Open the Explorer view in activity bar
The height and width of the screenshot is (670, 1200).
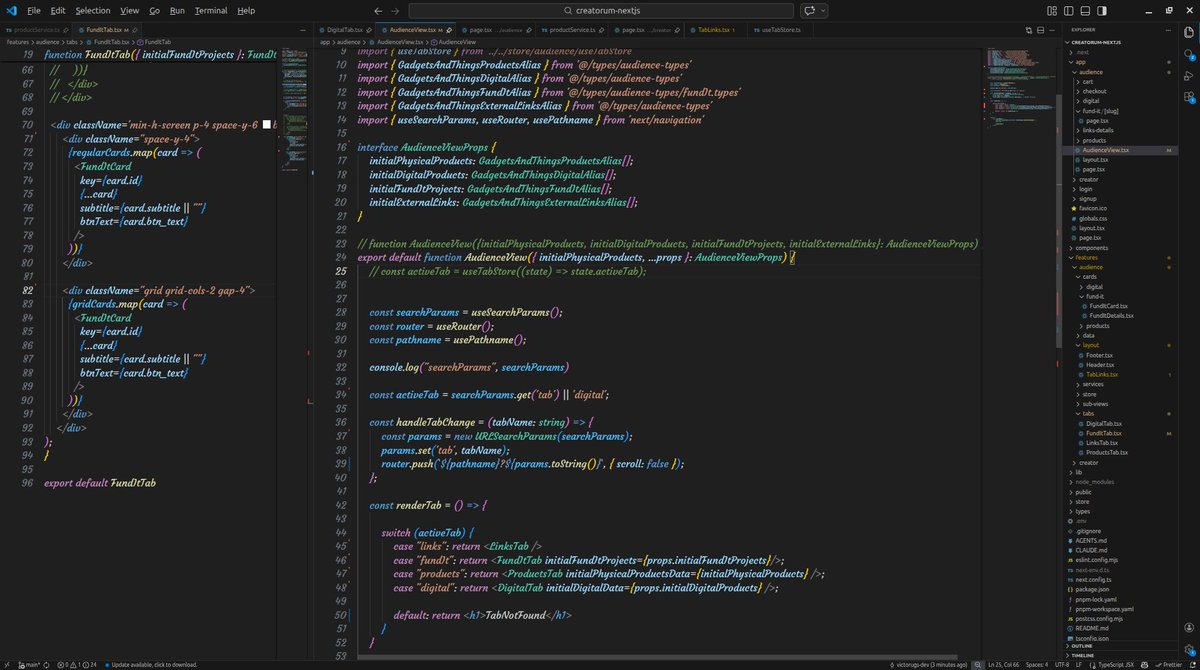(x=1189, y=32)
